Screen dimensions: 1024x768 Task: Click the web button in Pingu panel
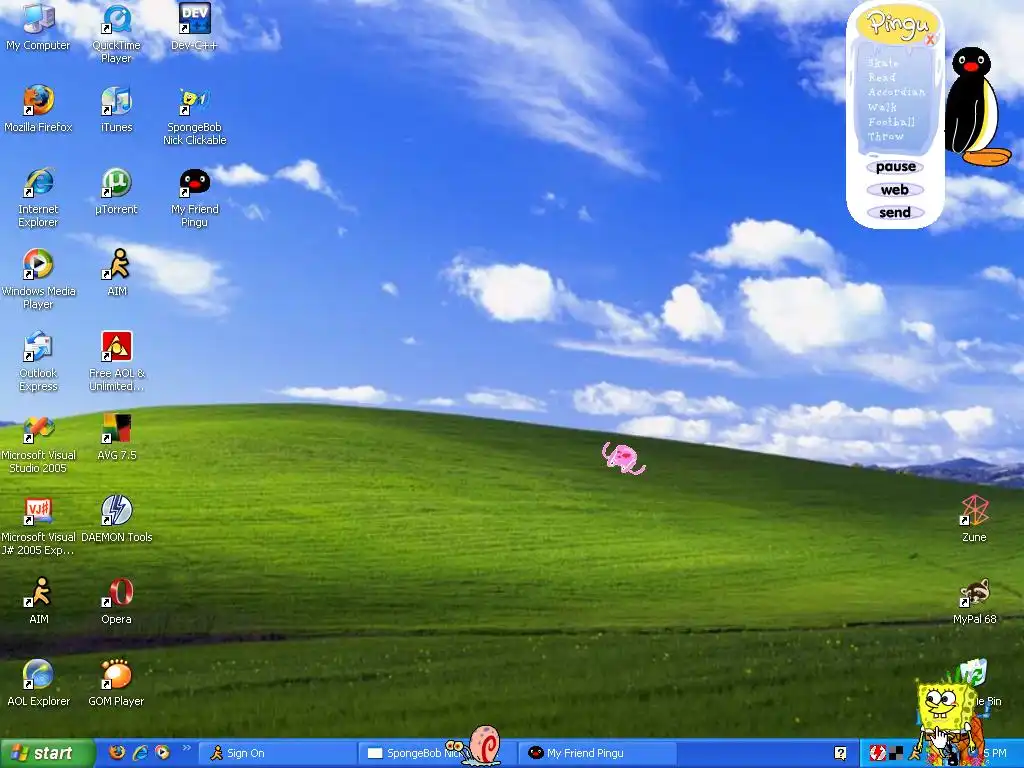[x=895, y=190]
